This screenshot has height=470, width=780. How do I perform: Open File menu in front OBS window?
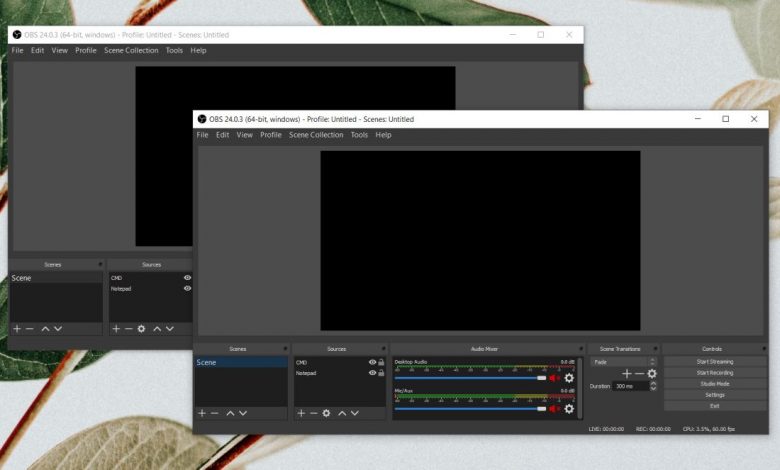pyautogui.click(x=202, y=135)
